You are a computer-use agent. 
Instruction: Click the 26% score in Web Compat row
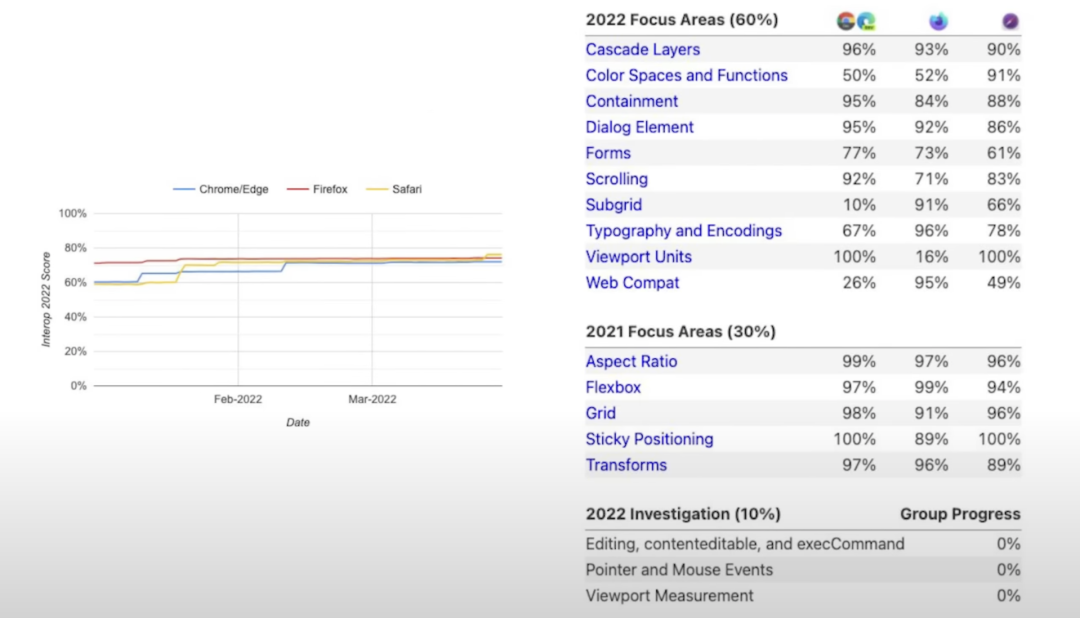coord(859,283)
